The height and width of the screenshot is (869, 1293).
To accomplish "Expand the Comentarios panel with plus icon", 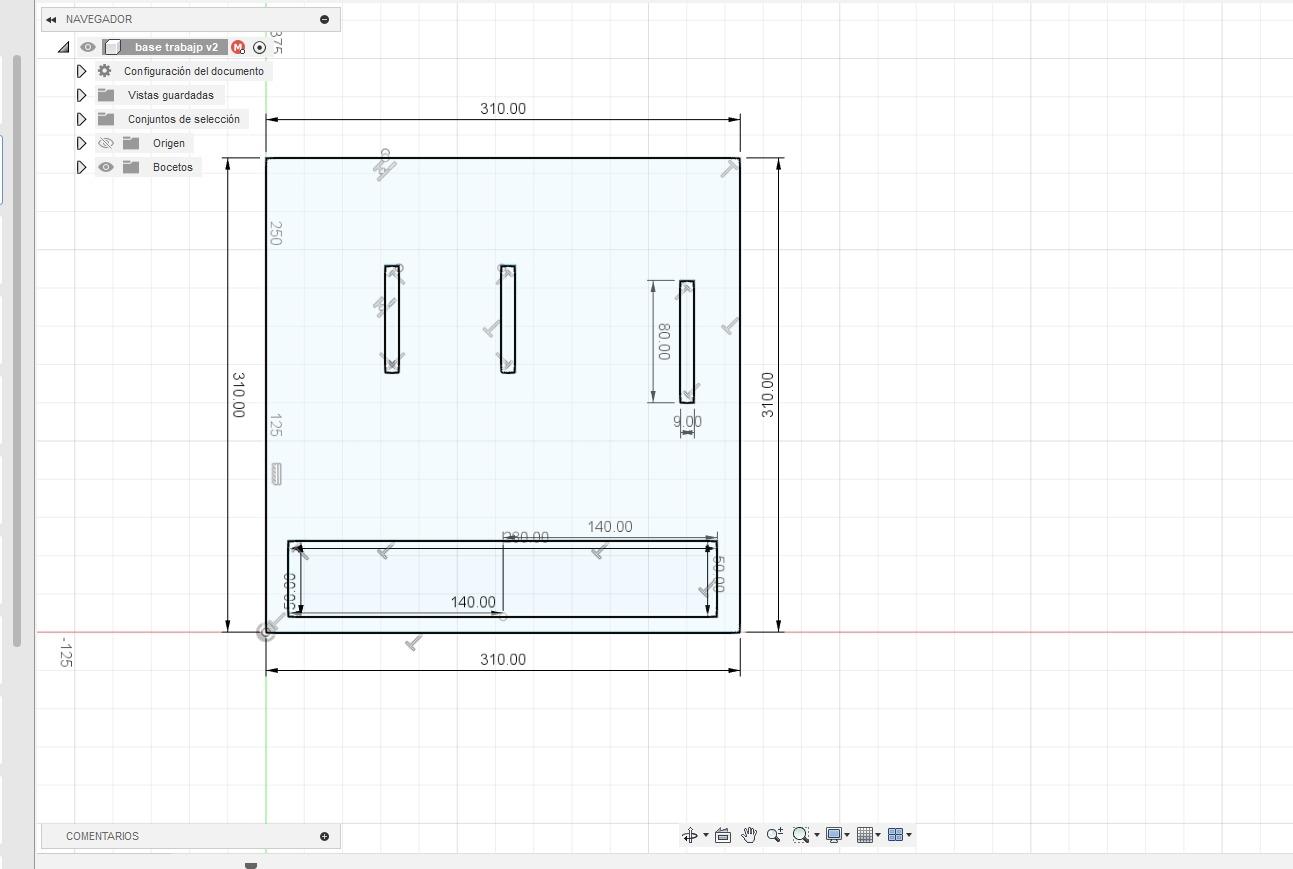I will click(x=324, y=836).
